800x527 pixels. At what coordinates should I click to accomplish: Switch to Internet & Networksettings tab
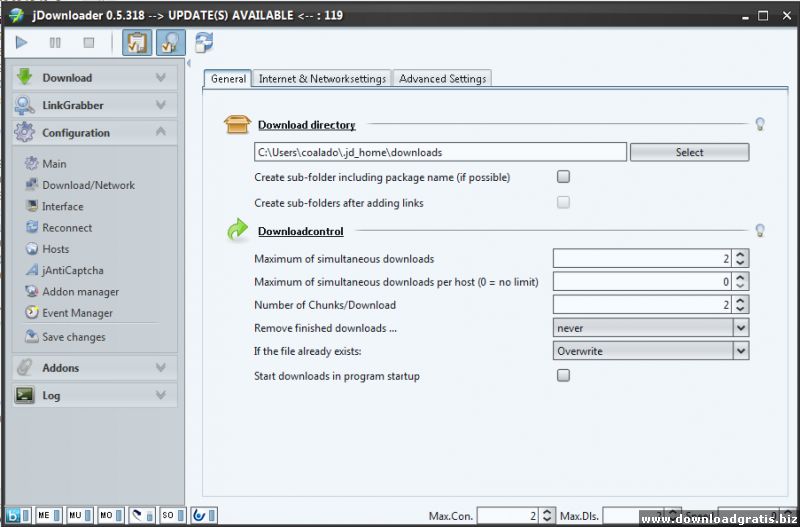322,79
